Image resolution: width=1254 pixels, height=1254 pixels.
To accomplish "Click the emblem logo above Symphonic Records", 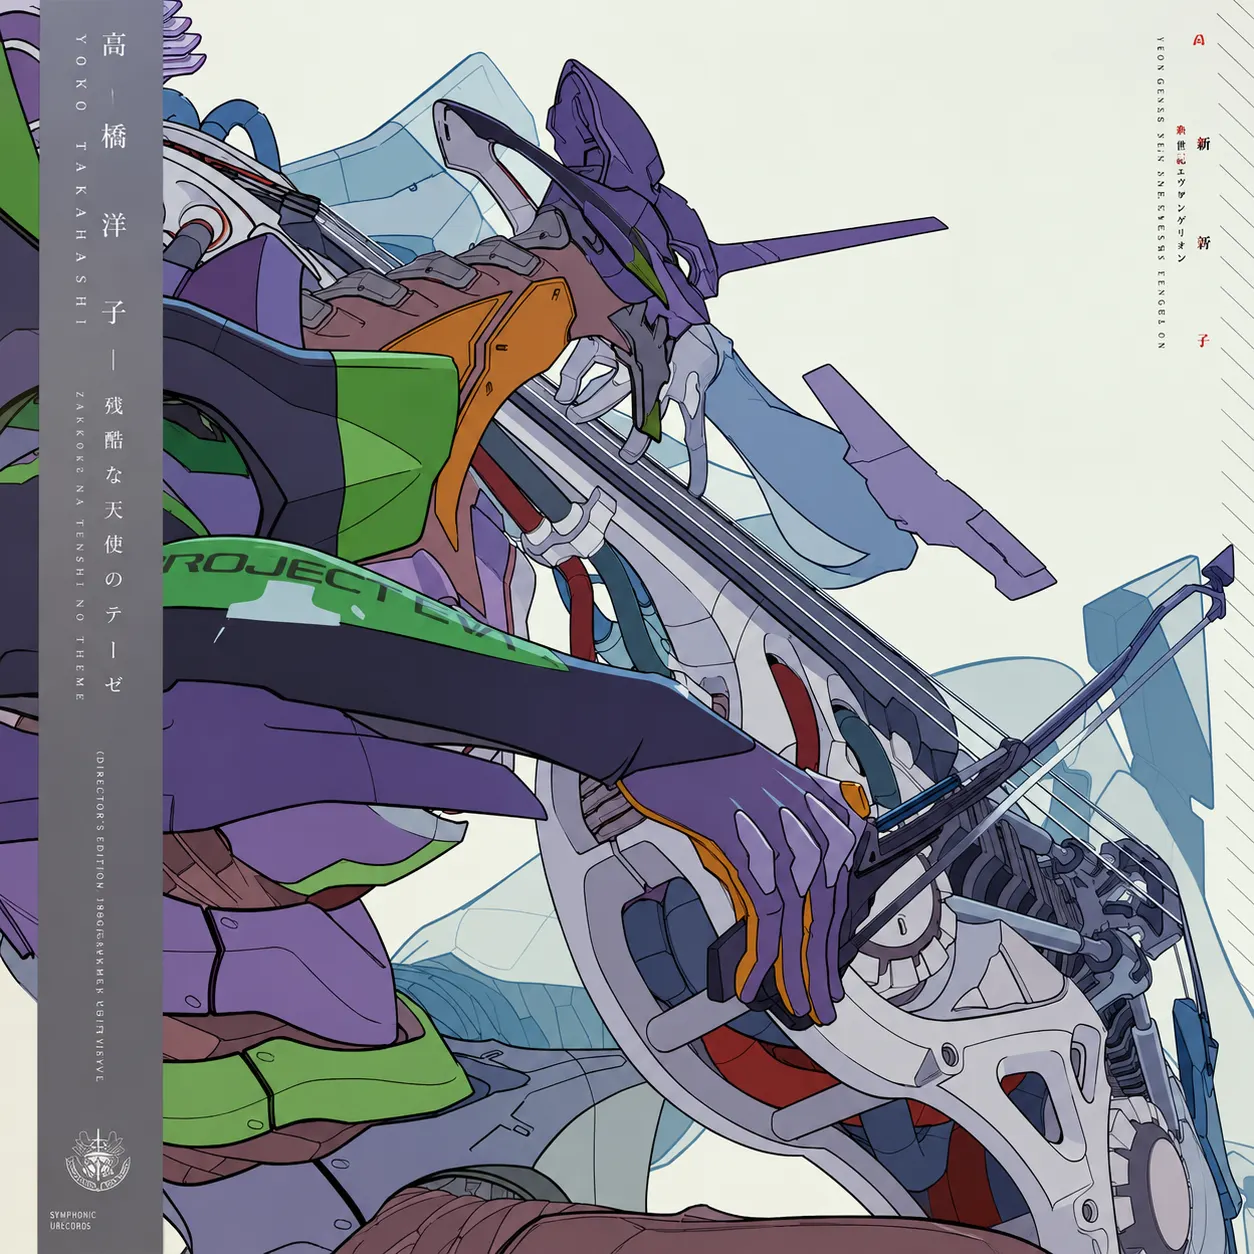I will click(x=97, y=1161).
